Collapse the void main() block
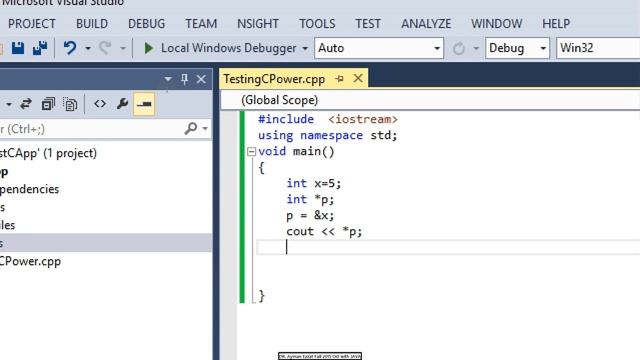This screenshot has height=360, width=640. click(x=251, y=152)
